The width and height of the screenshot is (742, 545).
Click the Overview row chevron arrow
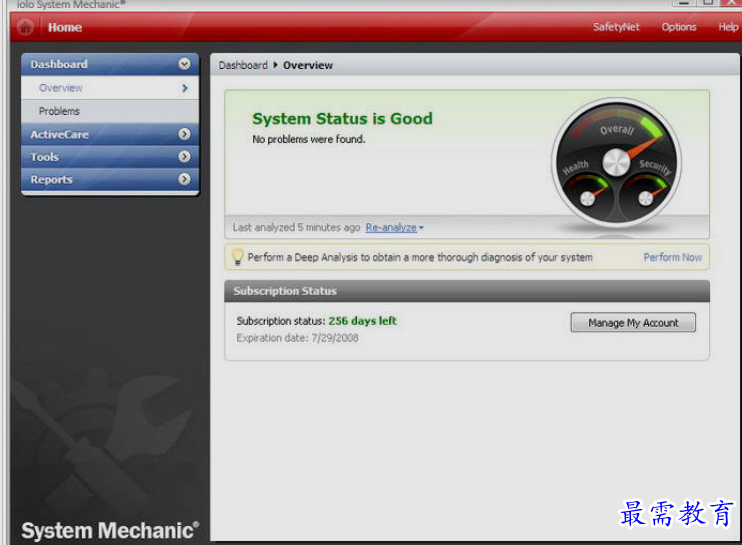pos(185,88)
